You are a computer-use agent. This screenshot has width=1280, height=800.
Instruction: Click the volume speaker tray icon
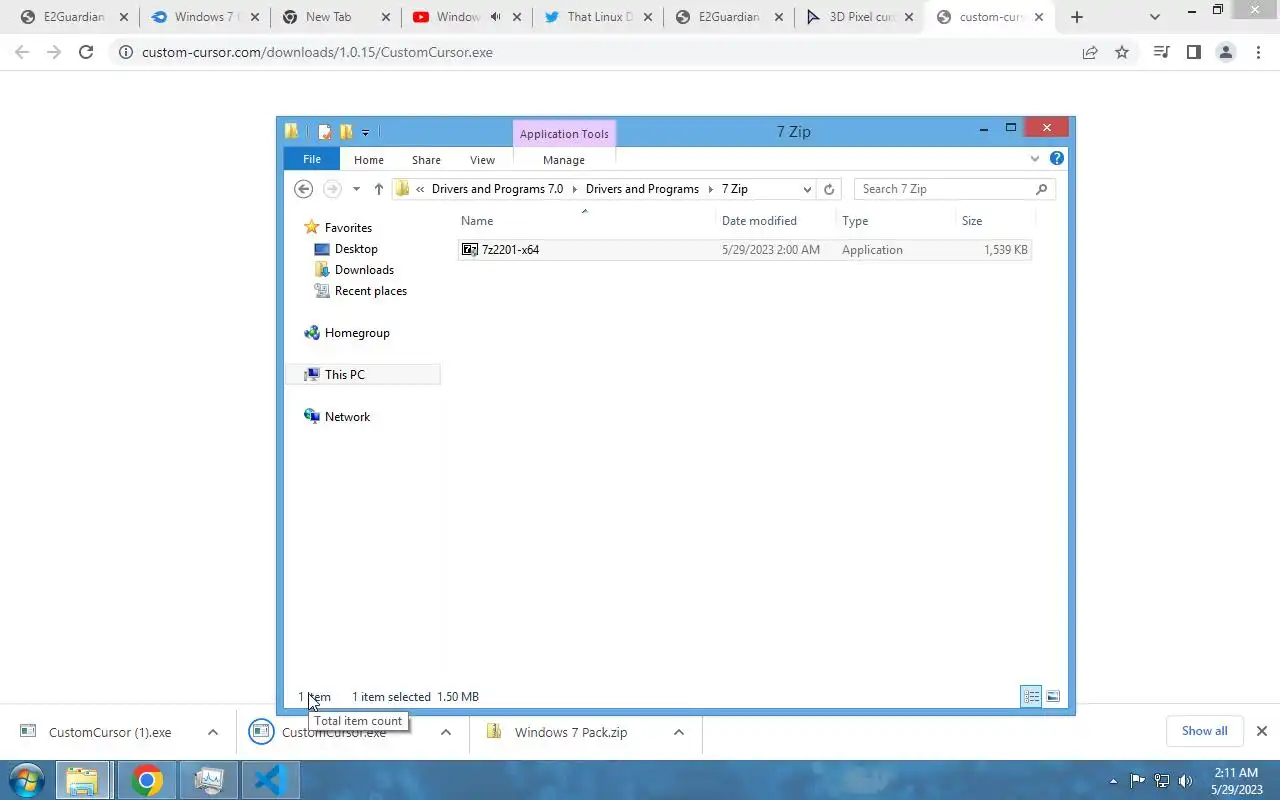click(1186, 780)
